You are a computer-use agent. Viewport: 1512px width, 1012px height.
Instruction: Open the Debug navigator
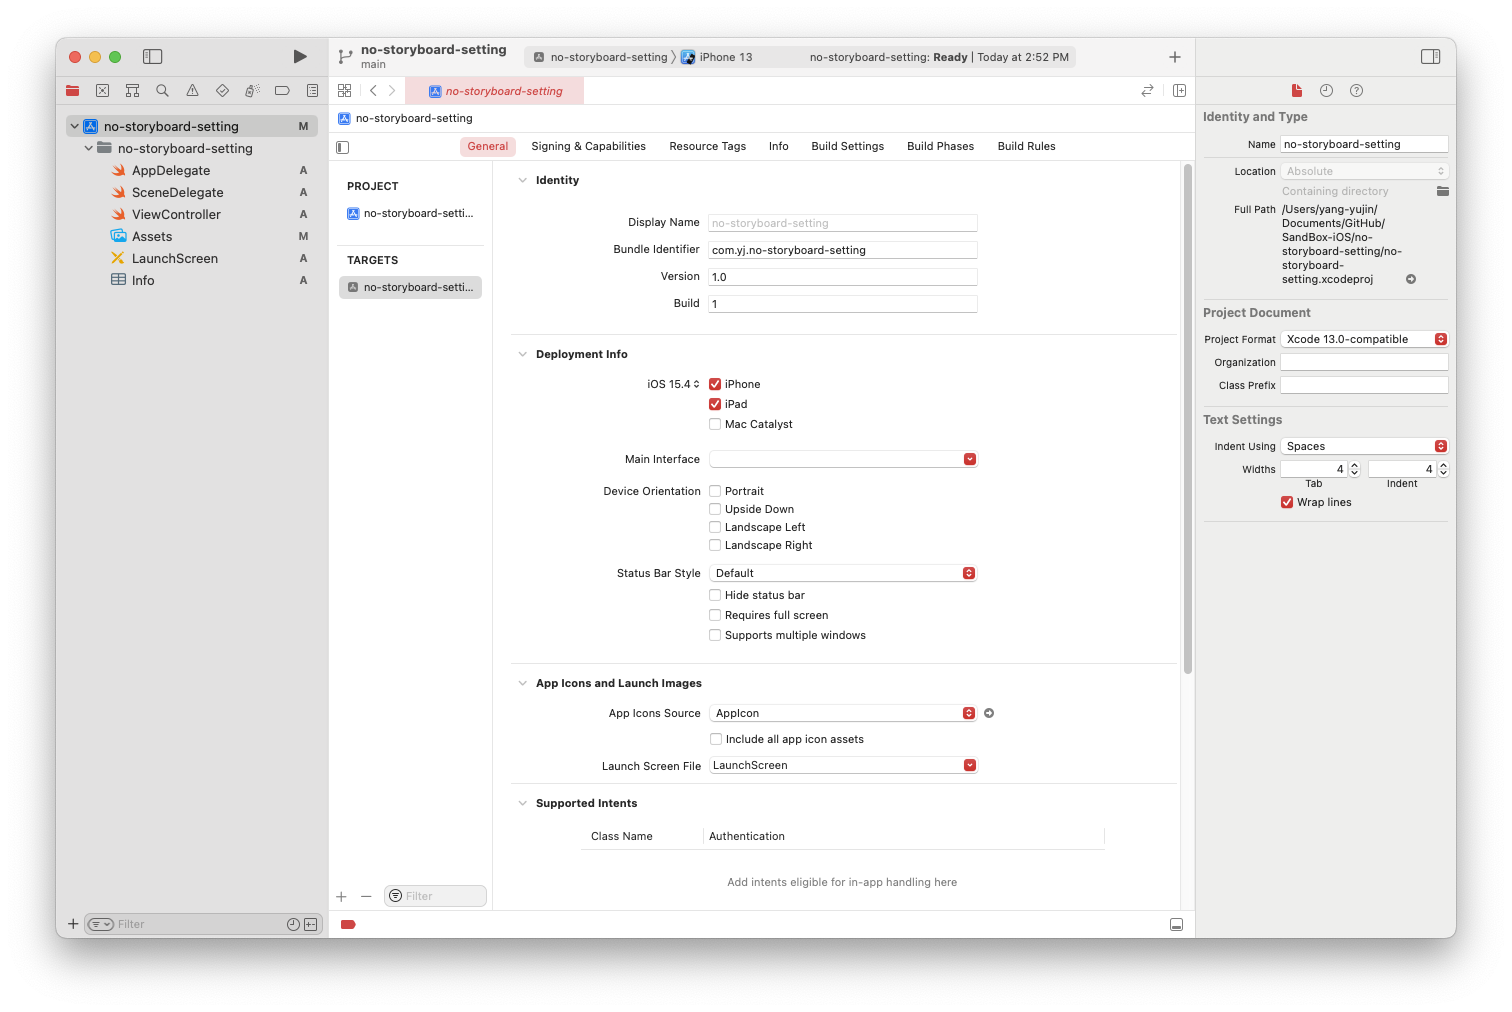click(x=252, y=91)
